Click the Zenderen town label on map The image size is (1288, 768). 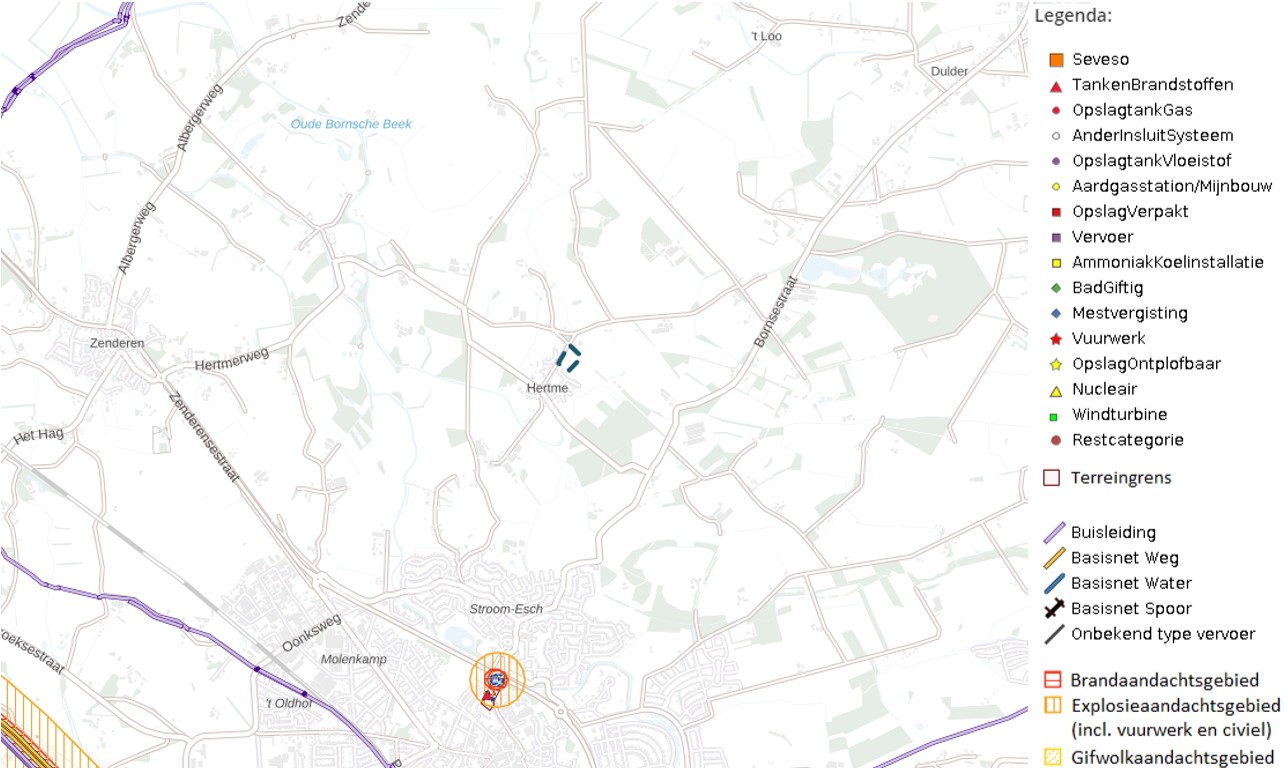pyautogui.click(x=118, y=343)
